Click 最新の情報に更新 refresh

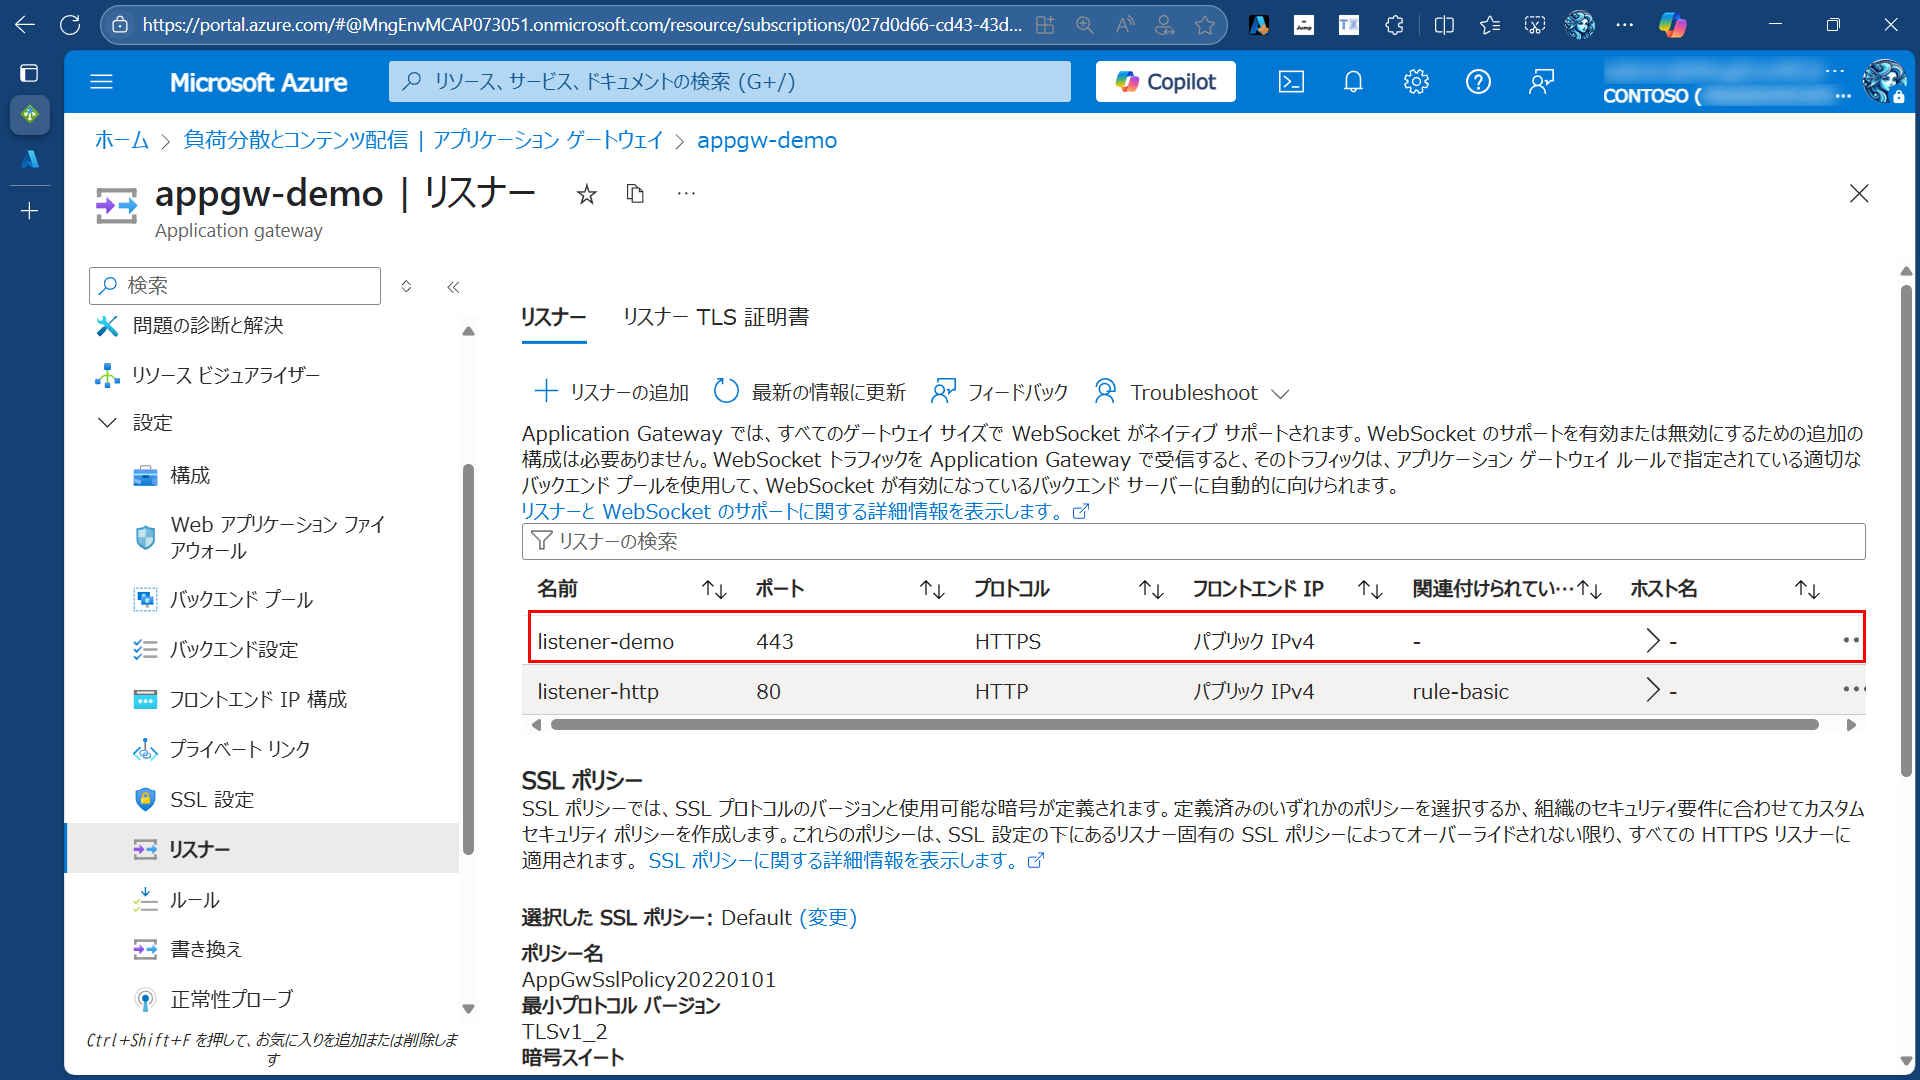[810, 392]
